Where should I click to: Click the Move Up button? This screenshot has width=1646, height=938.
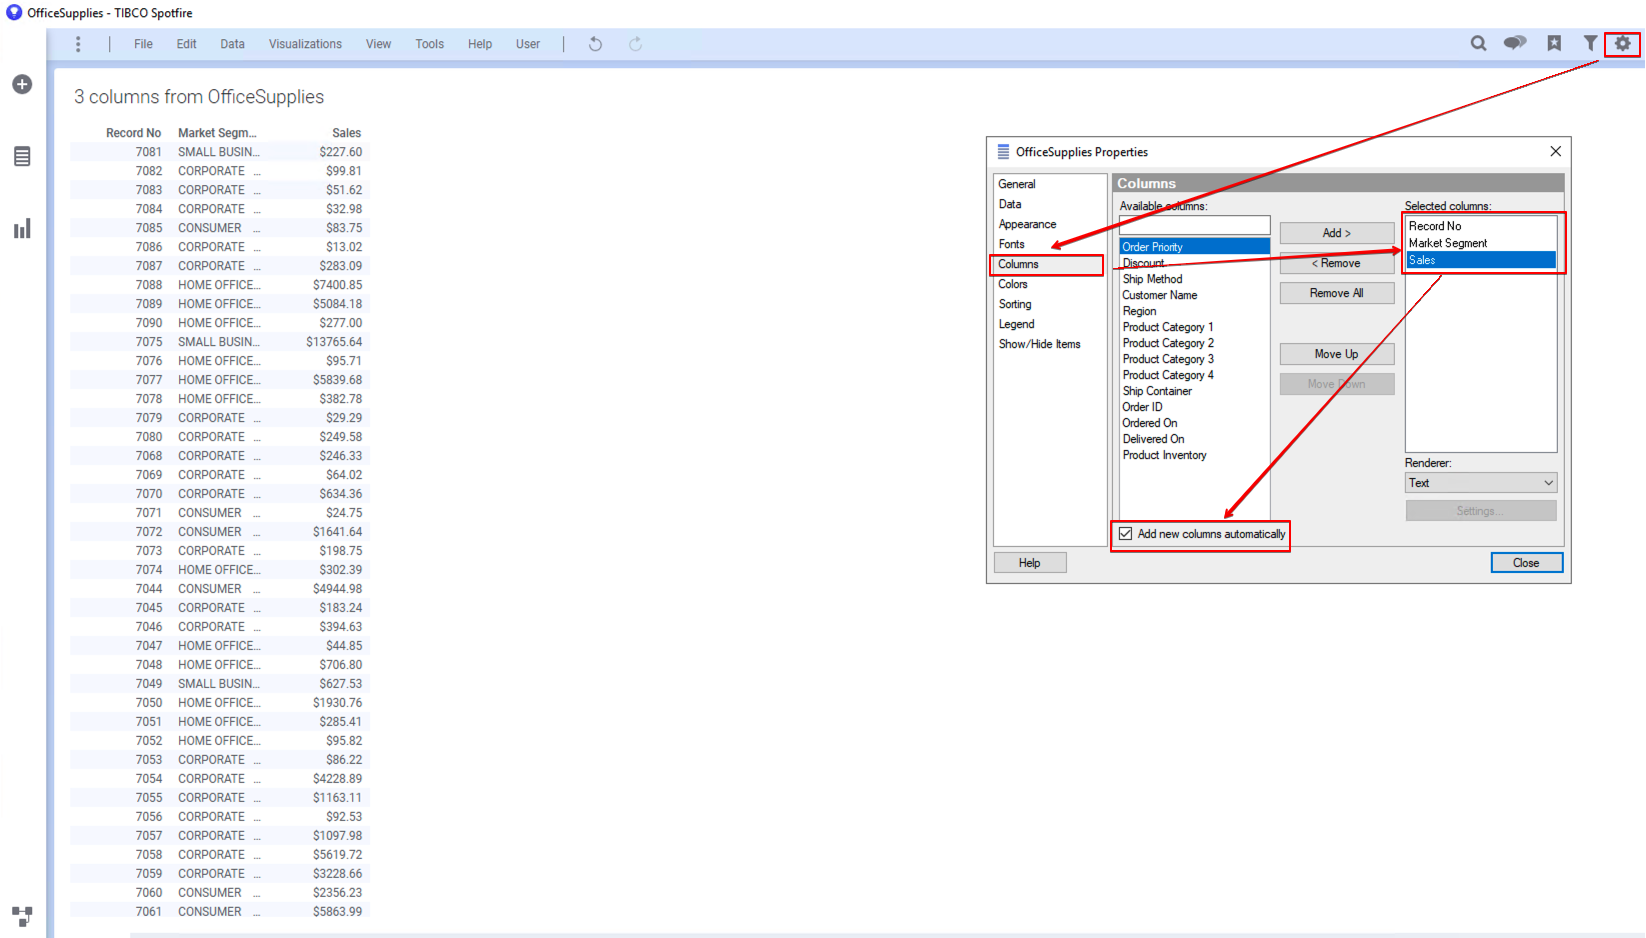coord(1337,354)
